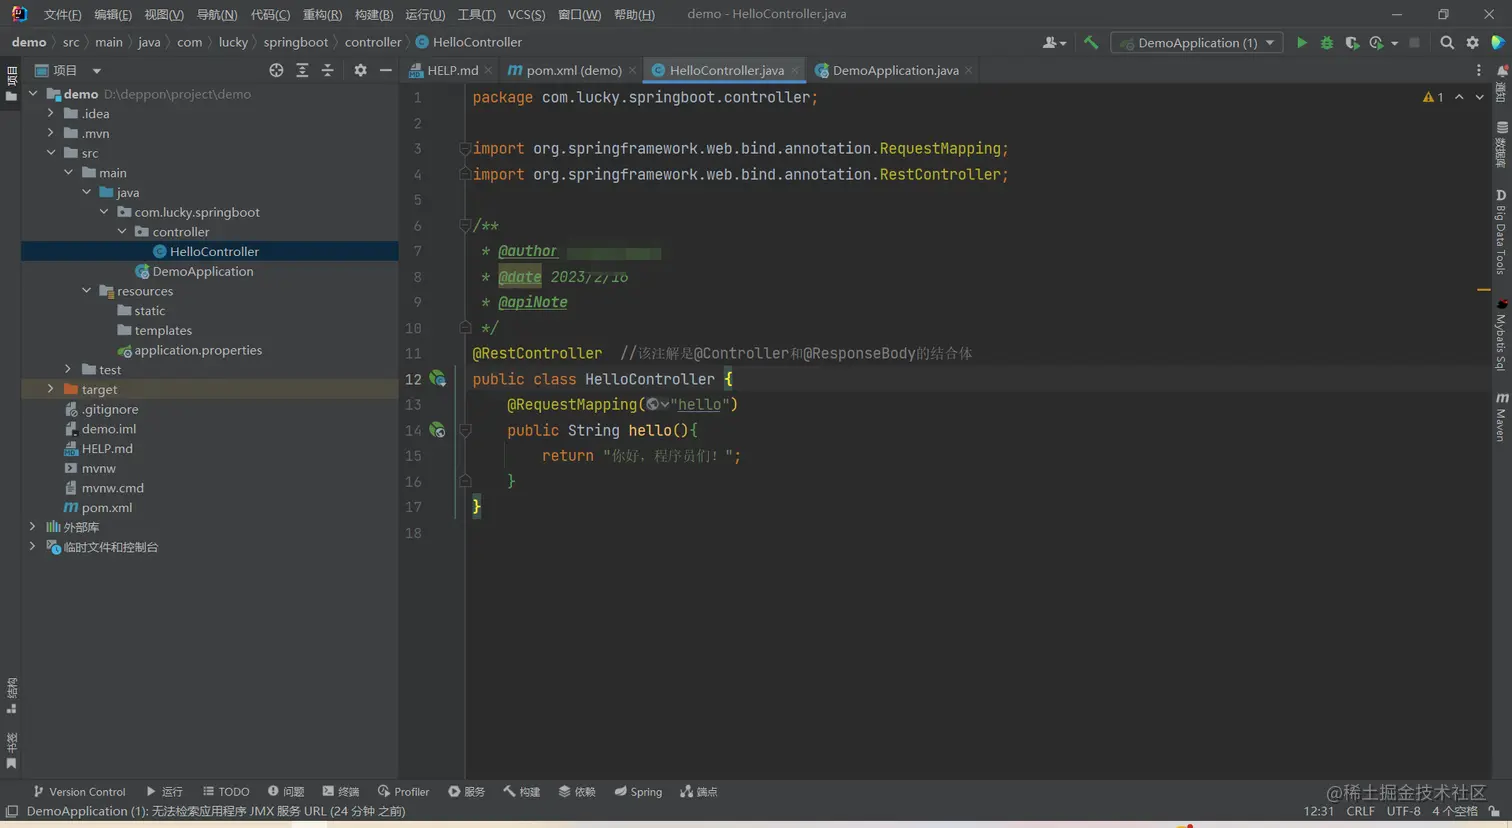Viewport: 1512px width, 828px height.
Task: Collapse all icon in project panel
Action: coord(327,70)
